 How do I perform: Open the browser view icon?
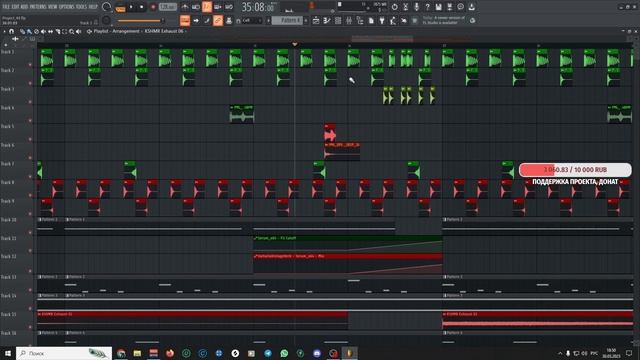360,20
